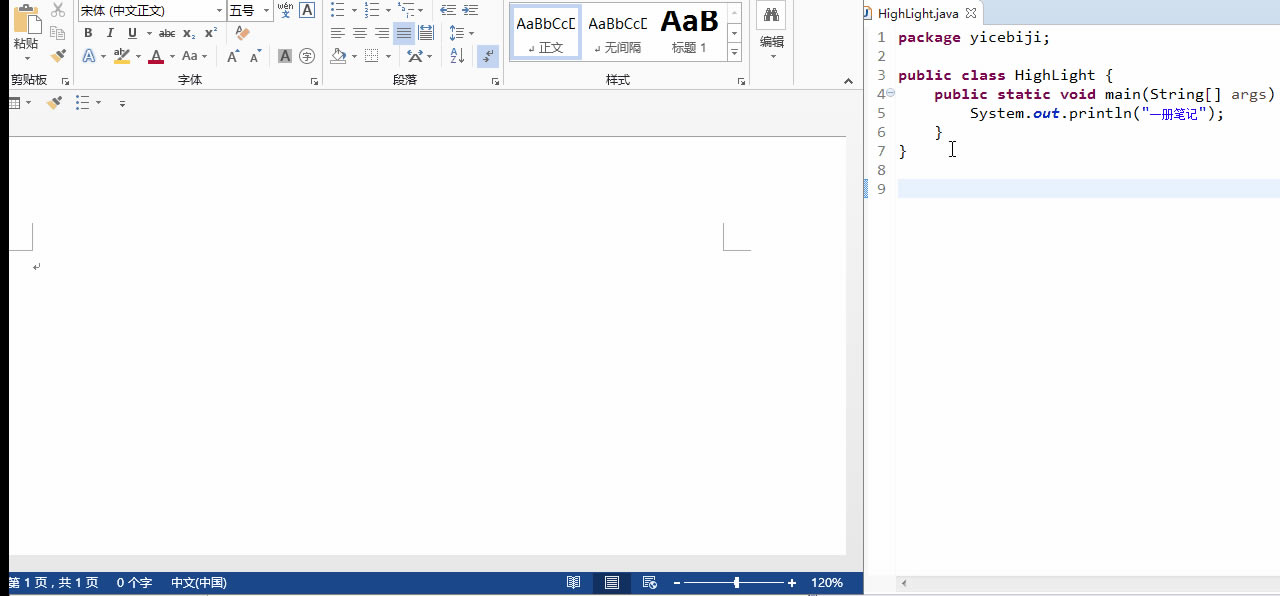Apply subscript formatting
Screen dimensions: 1280x596
tap(188, 33)
